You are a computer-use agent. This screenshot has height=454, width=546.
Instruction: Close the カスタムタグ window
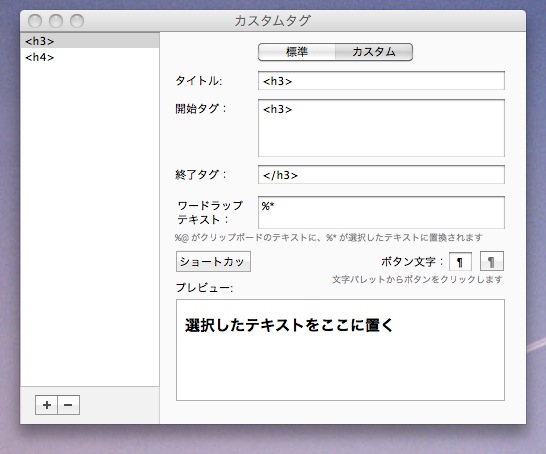(35, 21)
